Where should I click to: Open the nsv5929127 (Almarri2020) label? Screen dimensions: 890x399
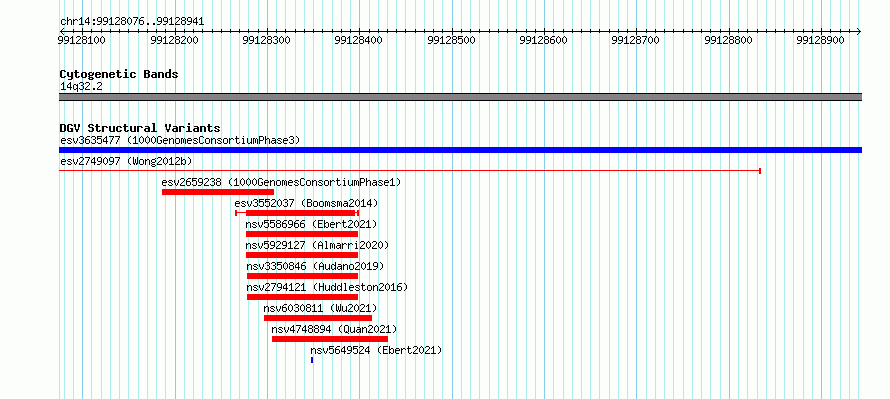click(317, 245)
